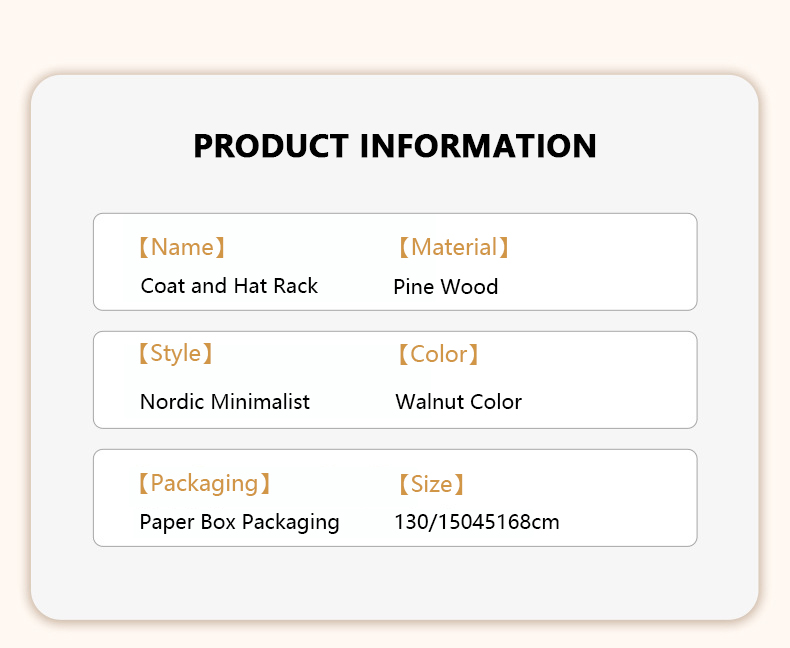
Task: Click the Style field label
Action: point(176,353)
